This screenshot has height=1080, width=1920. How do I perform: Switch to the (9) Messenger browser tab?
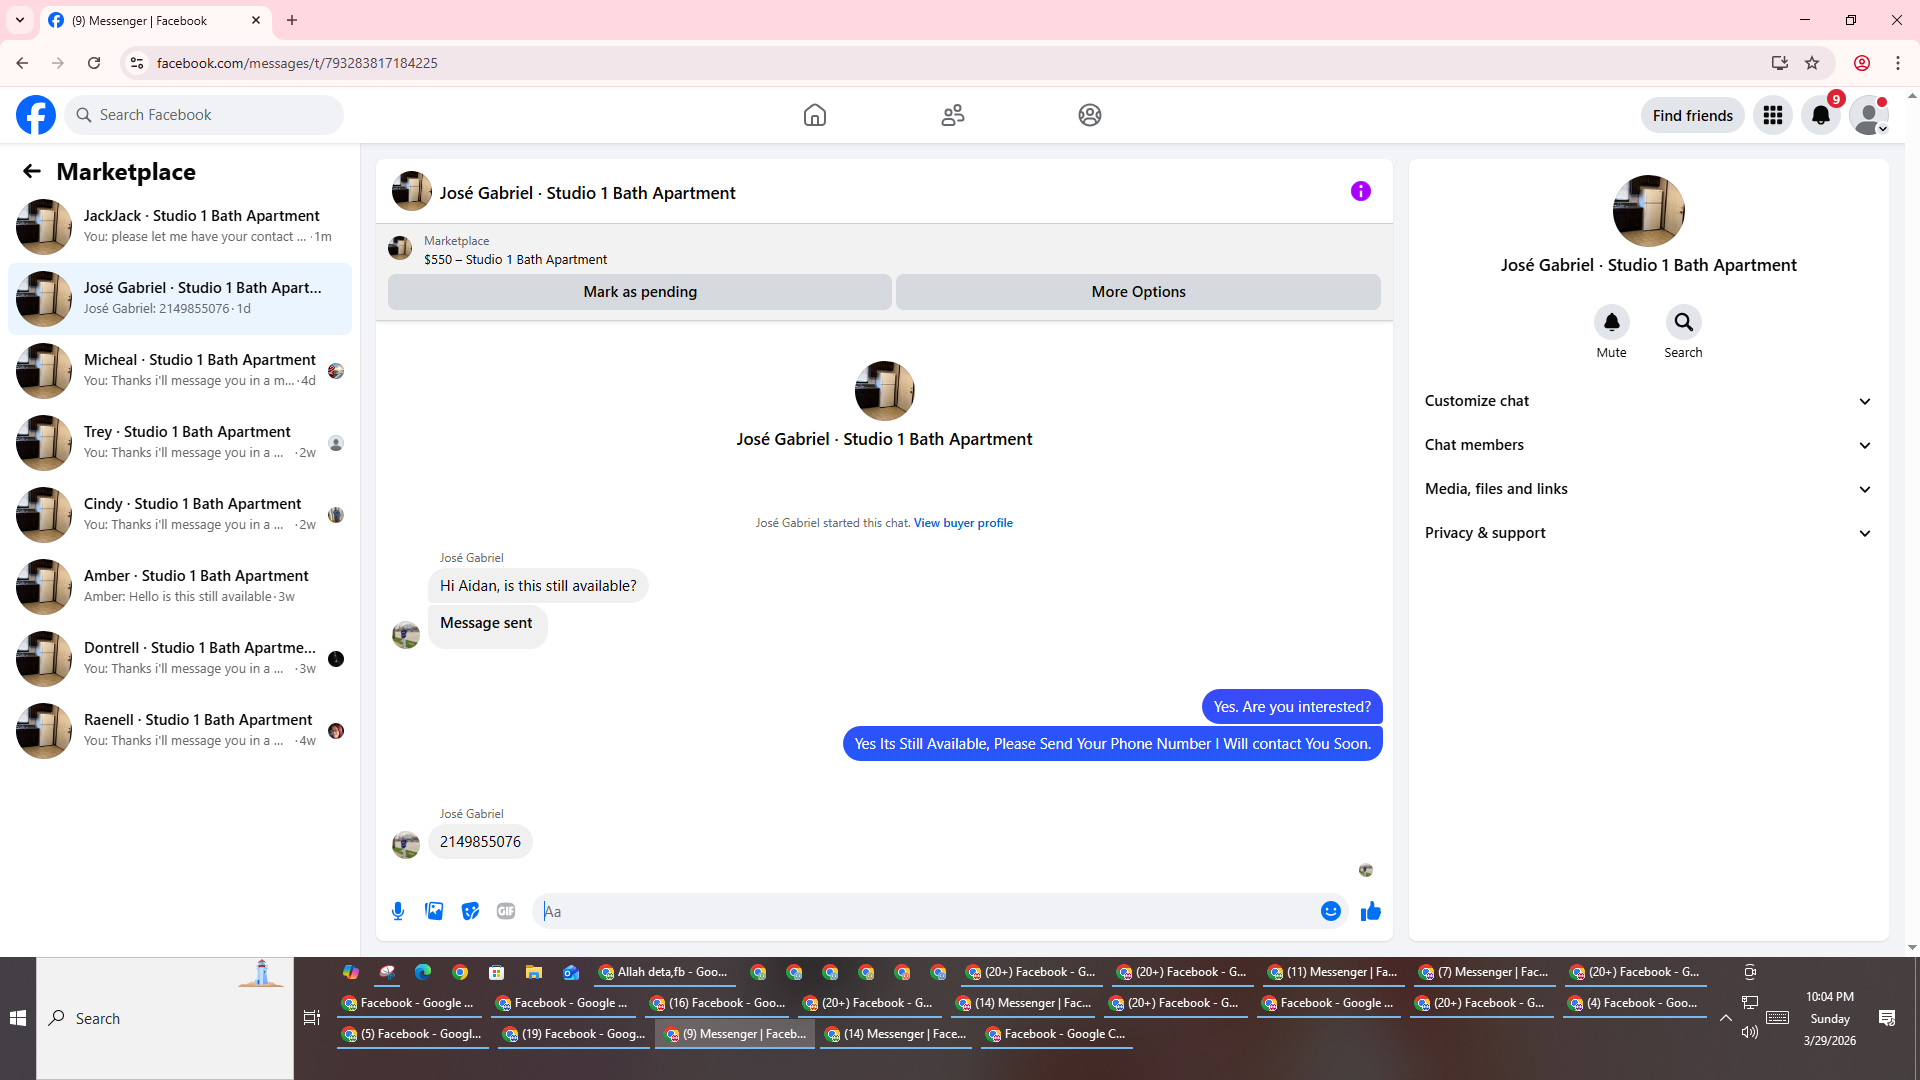tap(155, 20)
